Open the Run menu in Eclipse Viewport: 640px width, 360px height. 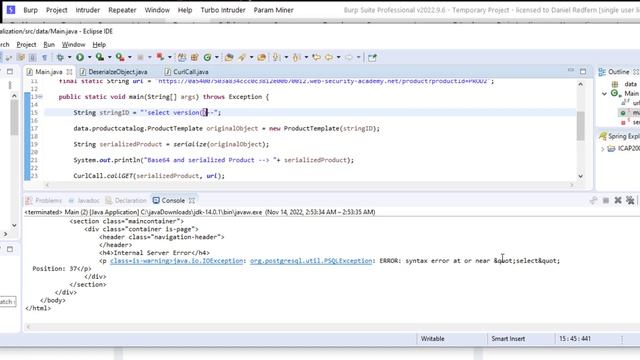coord(49,44)
